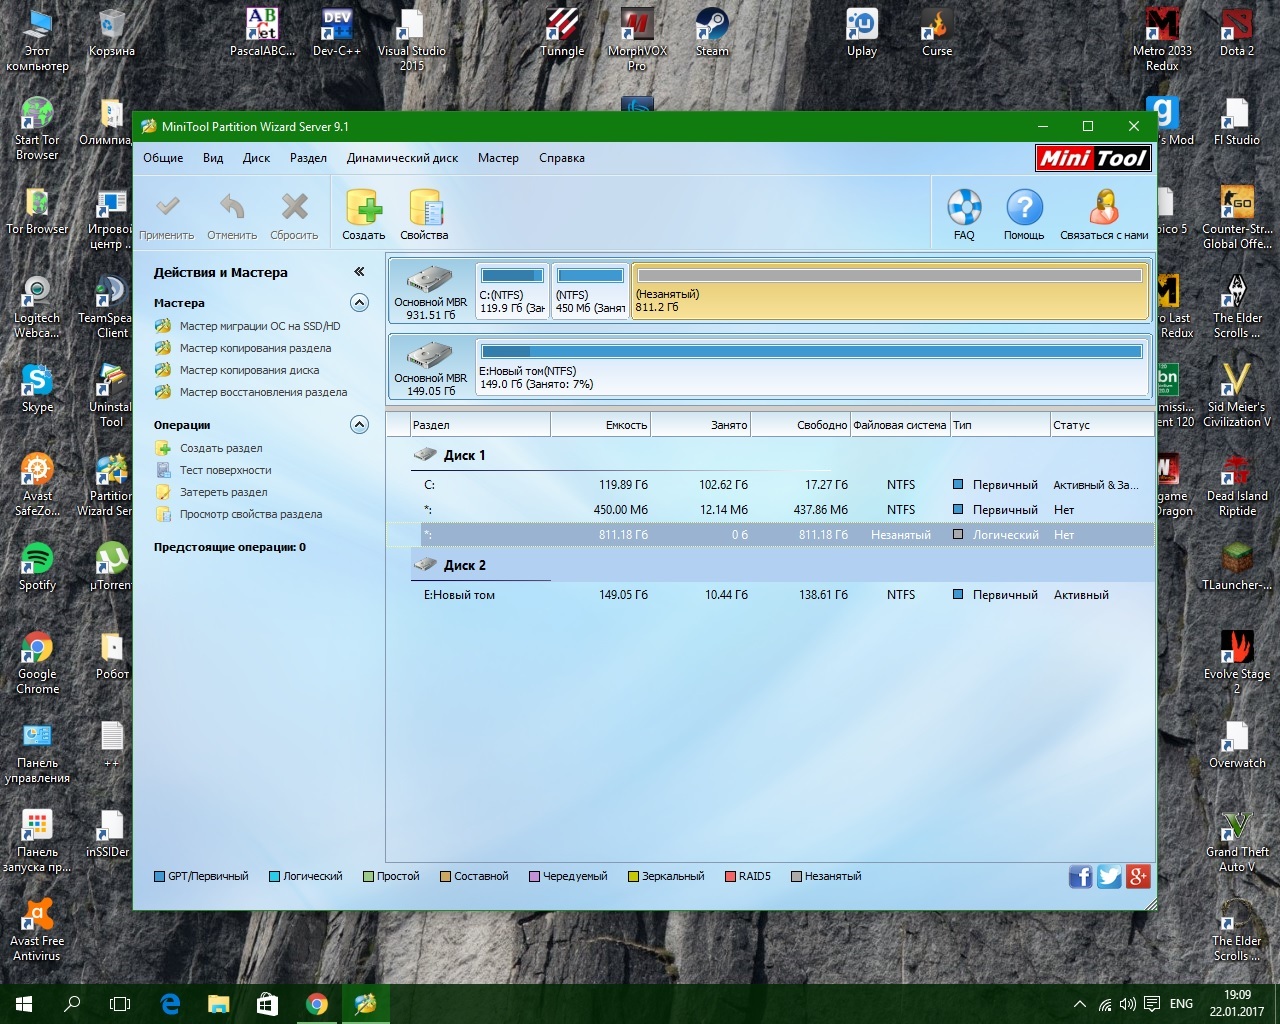Click Логический cyan legend swatch
Screen dimensions: 1280x1024
274,877
